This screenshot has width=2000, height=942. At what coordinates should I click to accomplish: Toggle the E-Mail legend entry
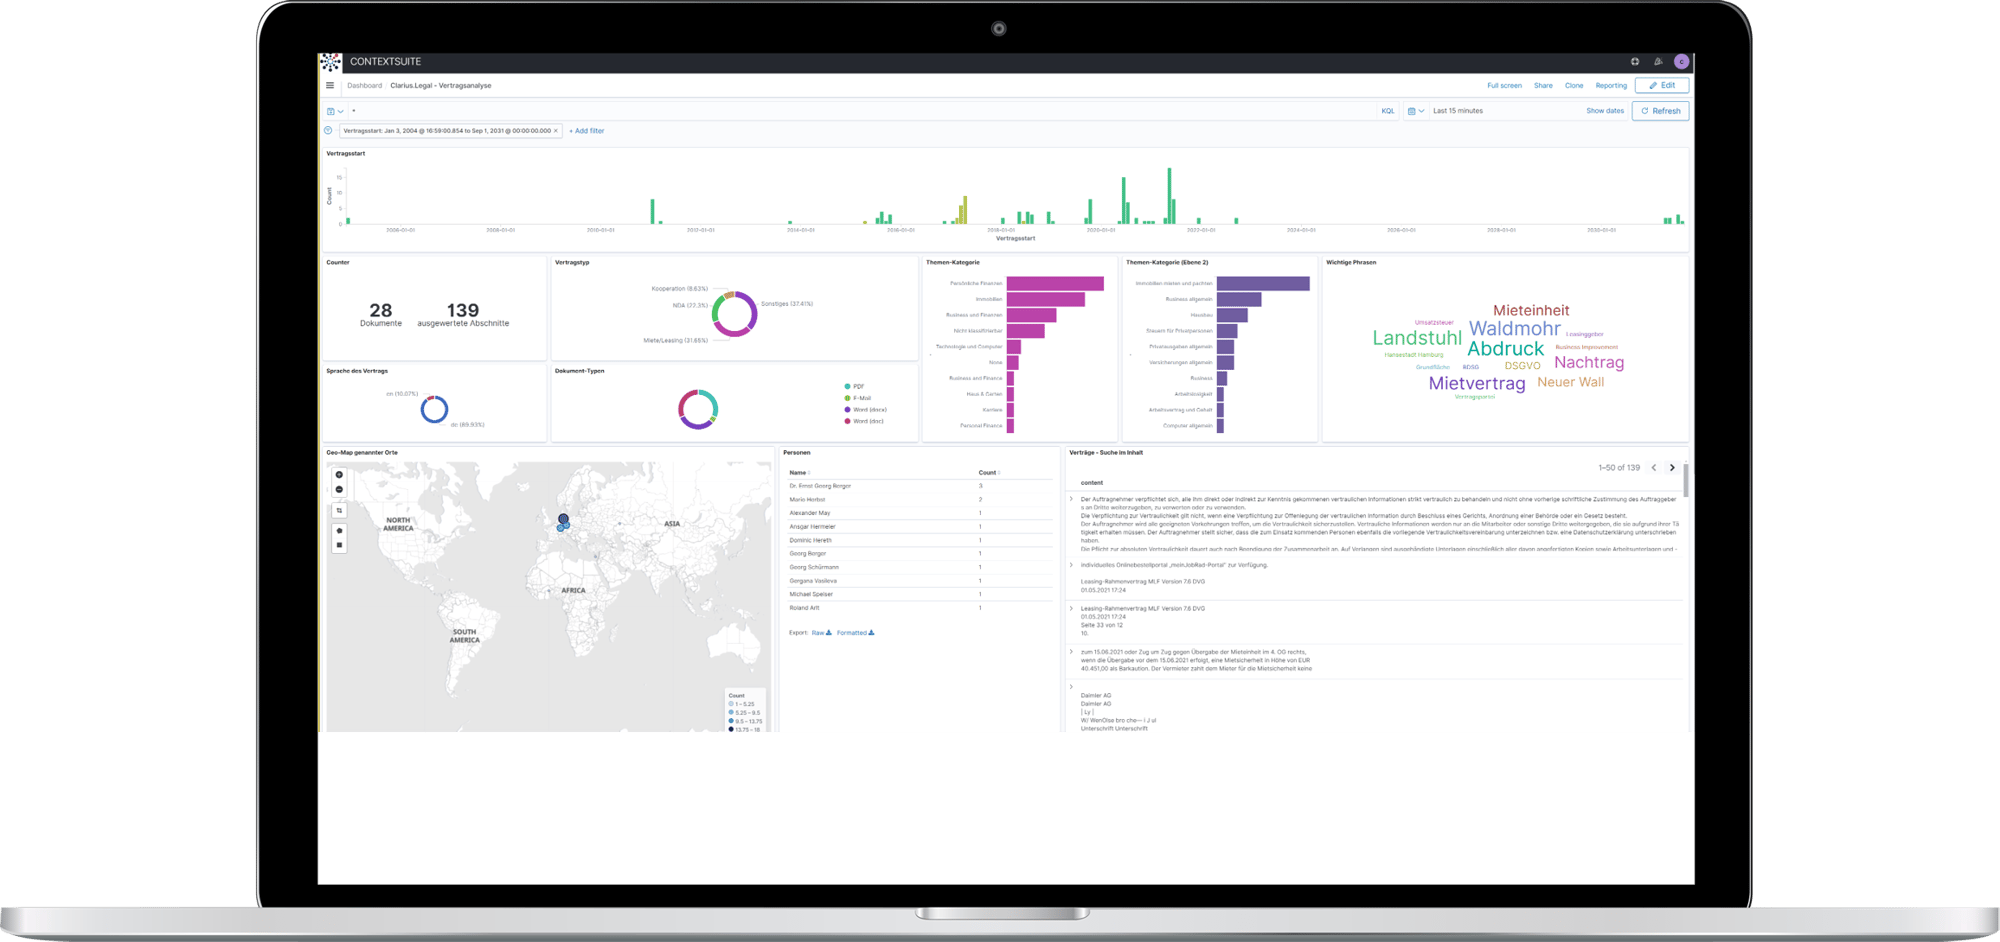click(x=857, y=398)
